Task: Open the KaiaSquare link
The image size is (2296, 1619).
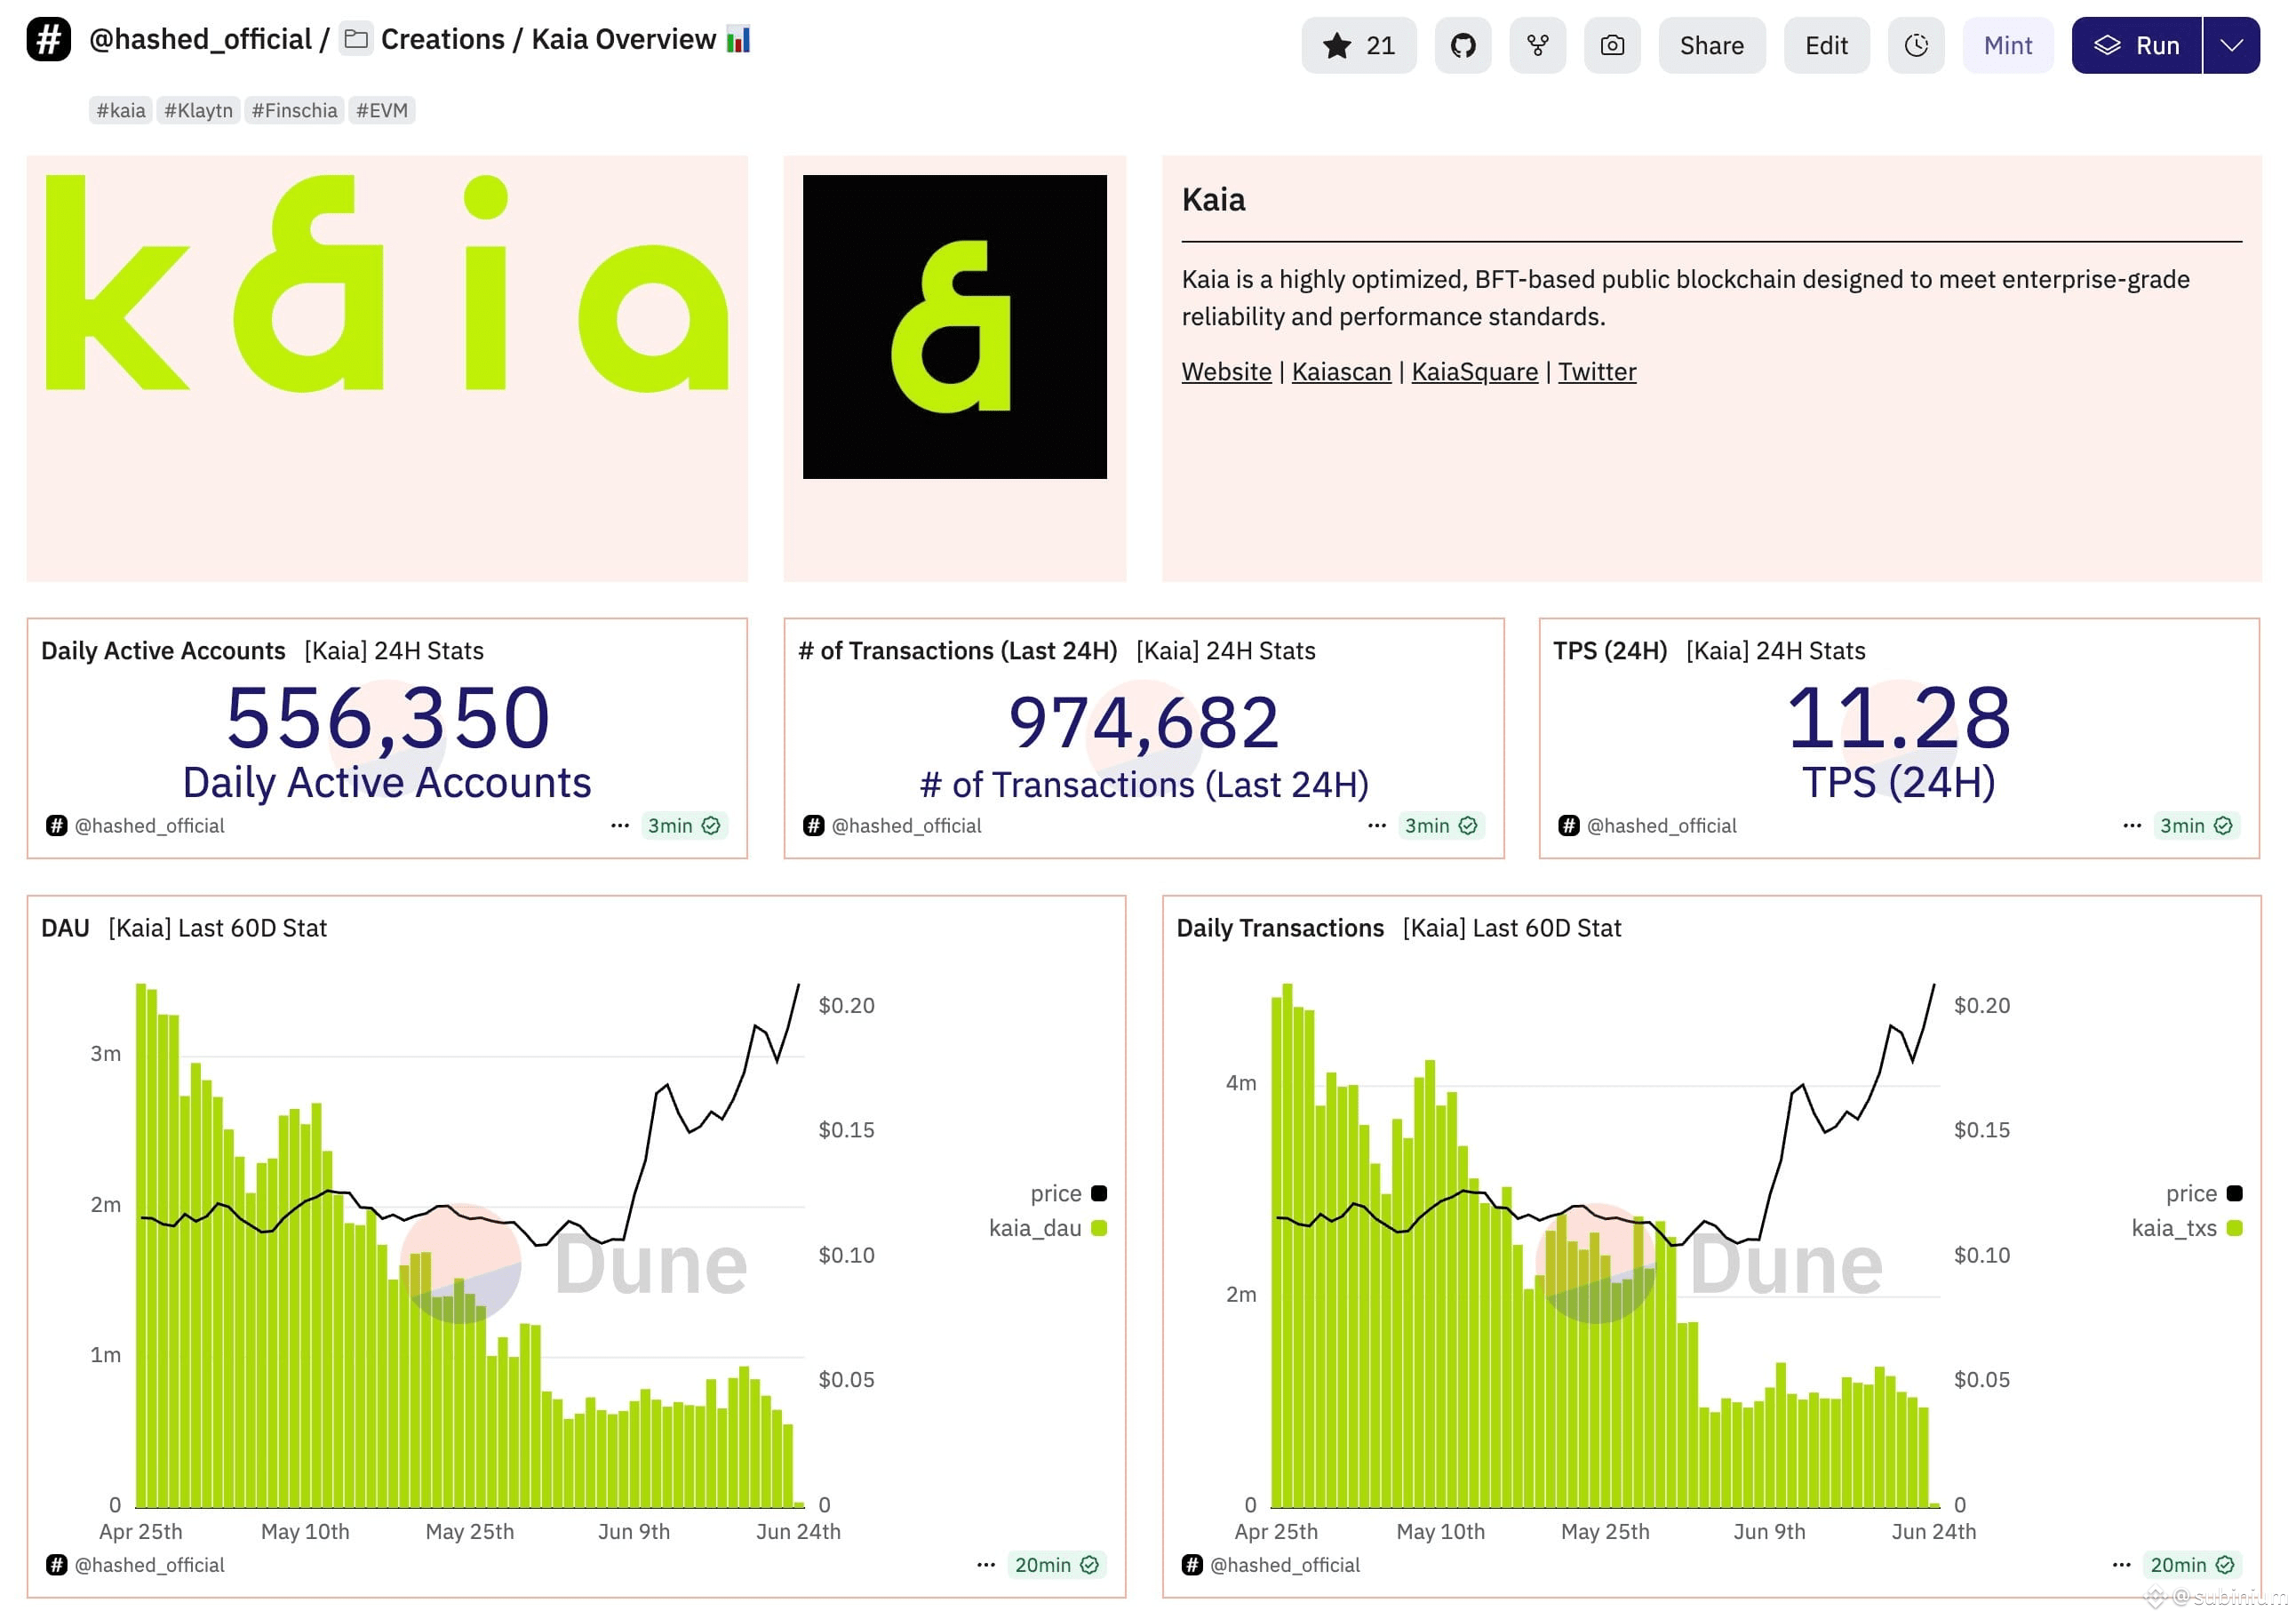Action: coord(1475,372)
